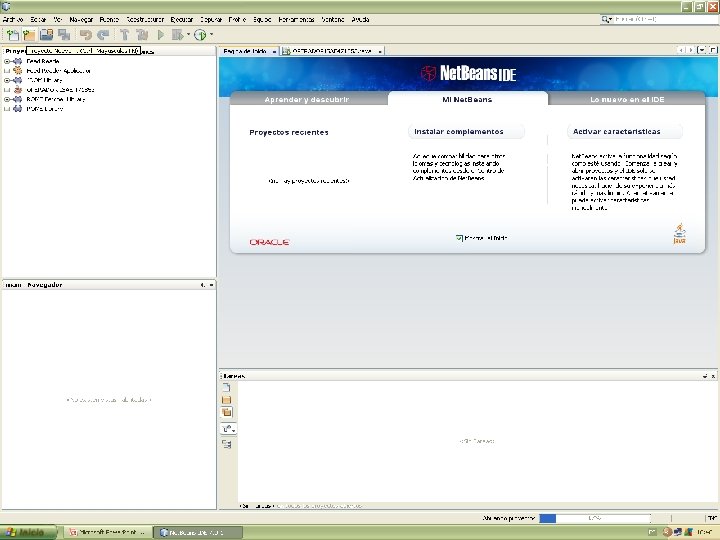Maximize the editor window button
720x540 pixels.
(713, 50)
